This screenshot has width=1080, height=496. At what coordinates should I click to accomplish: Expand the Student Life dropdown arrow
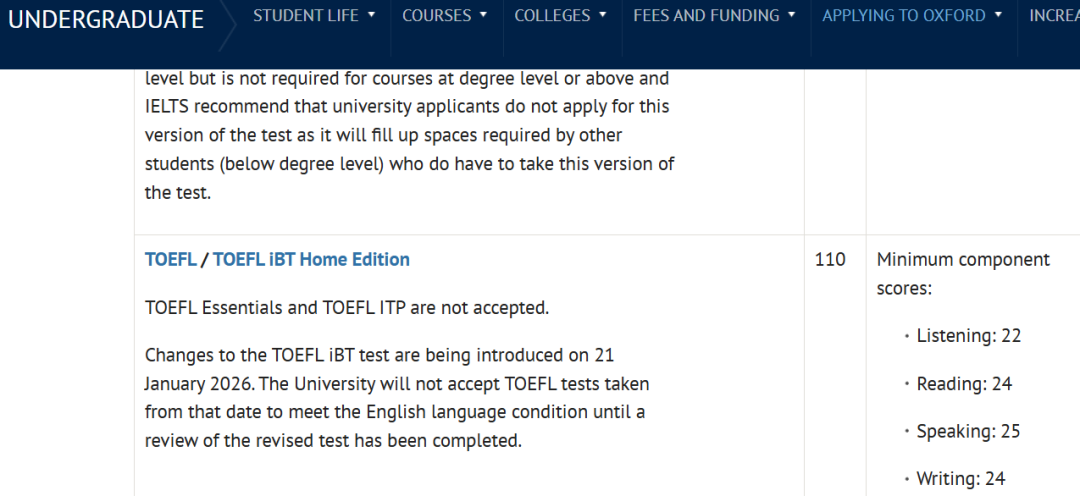click(372, 15)
